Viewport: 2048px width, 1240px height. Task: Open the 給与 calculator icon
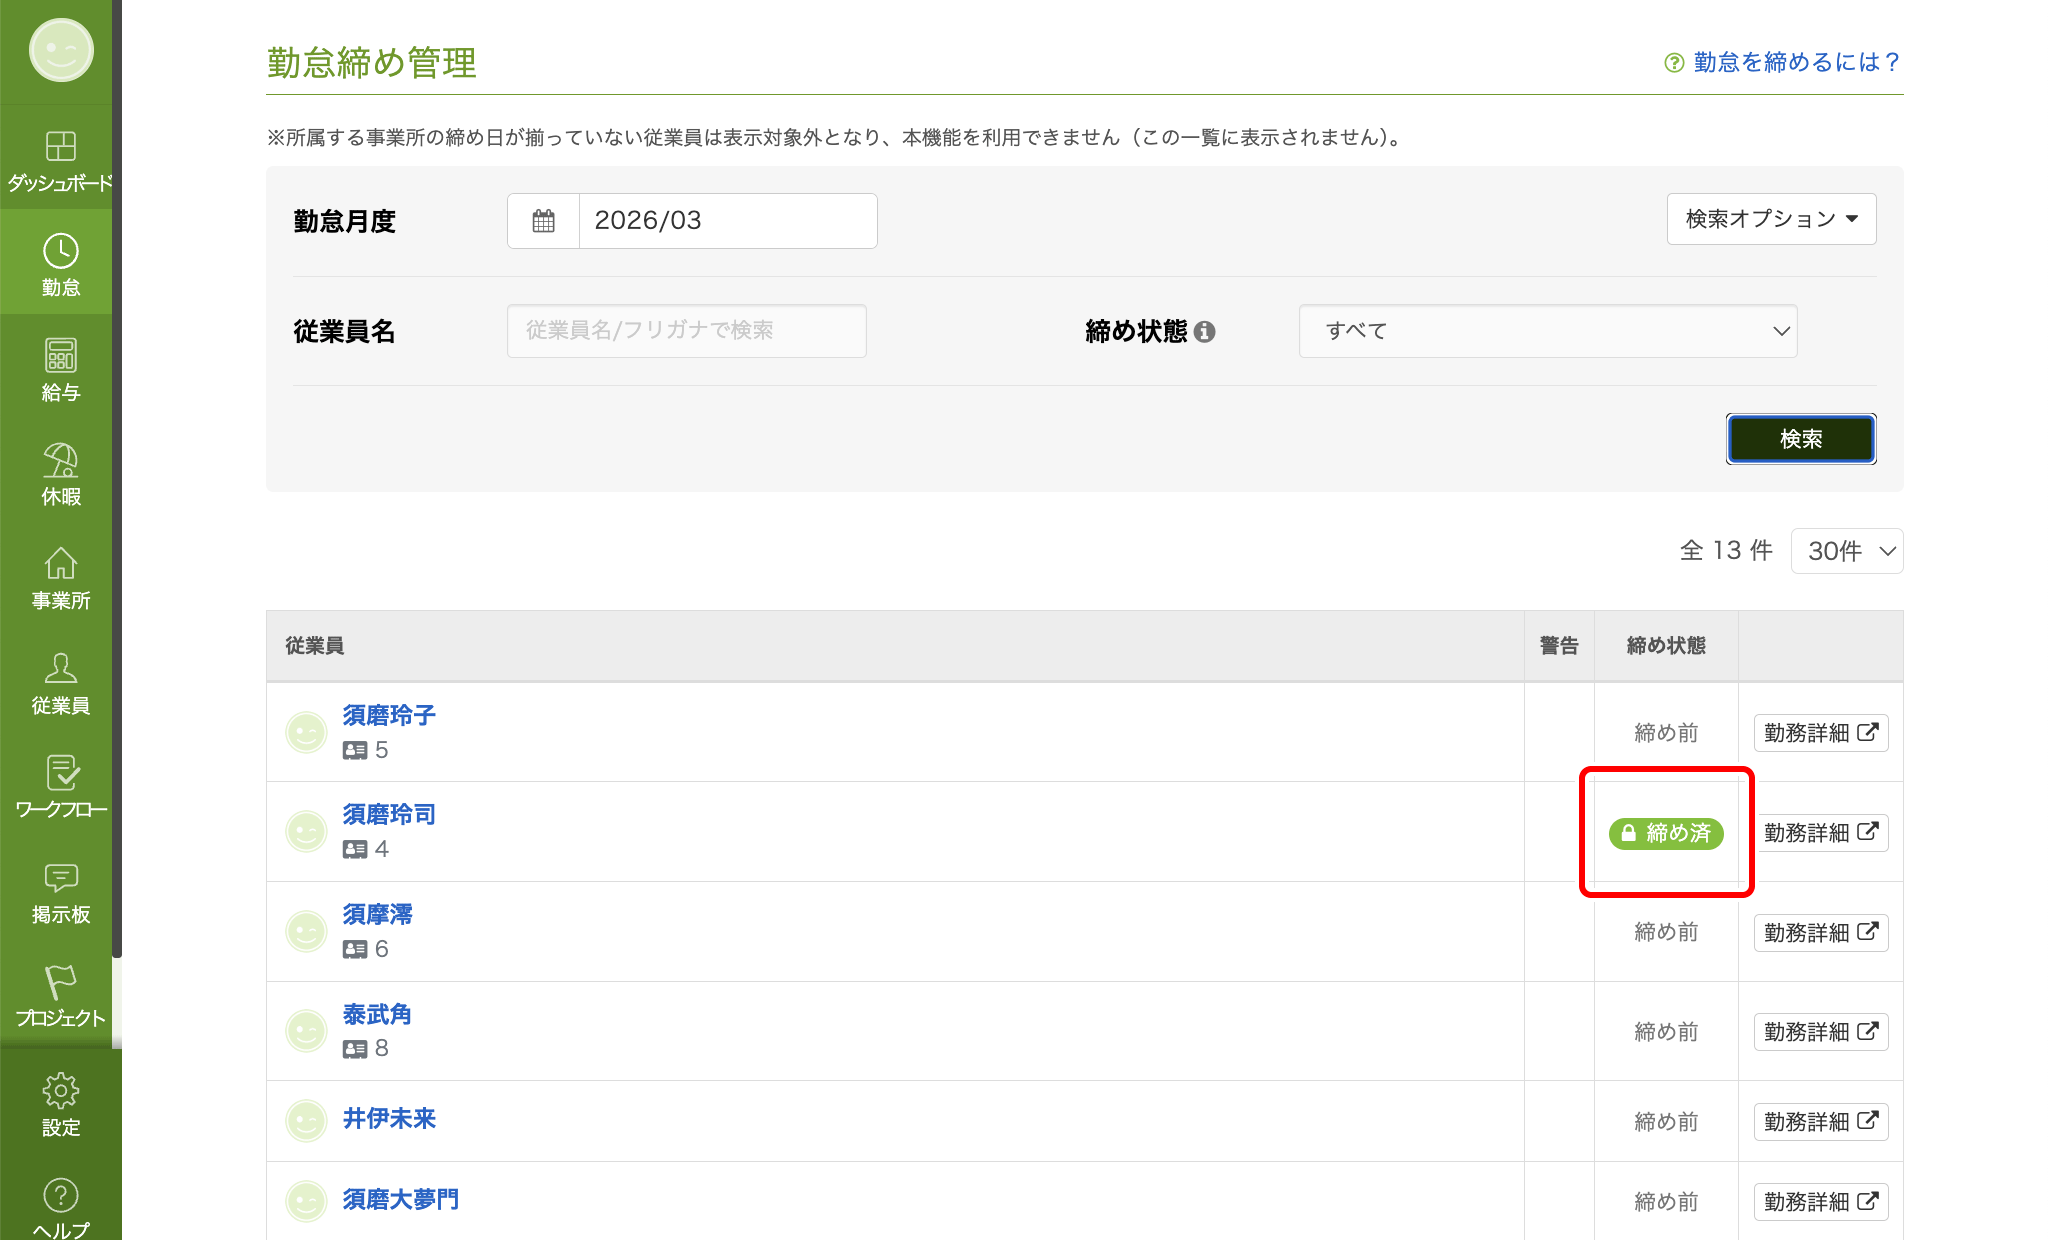60,357
